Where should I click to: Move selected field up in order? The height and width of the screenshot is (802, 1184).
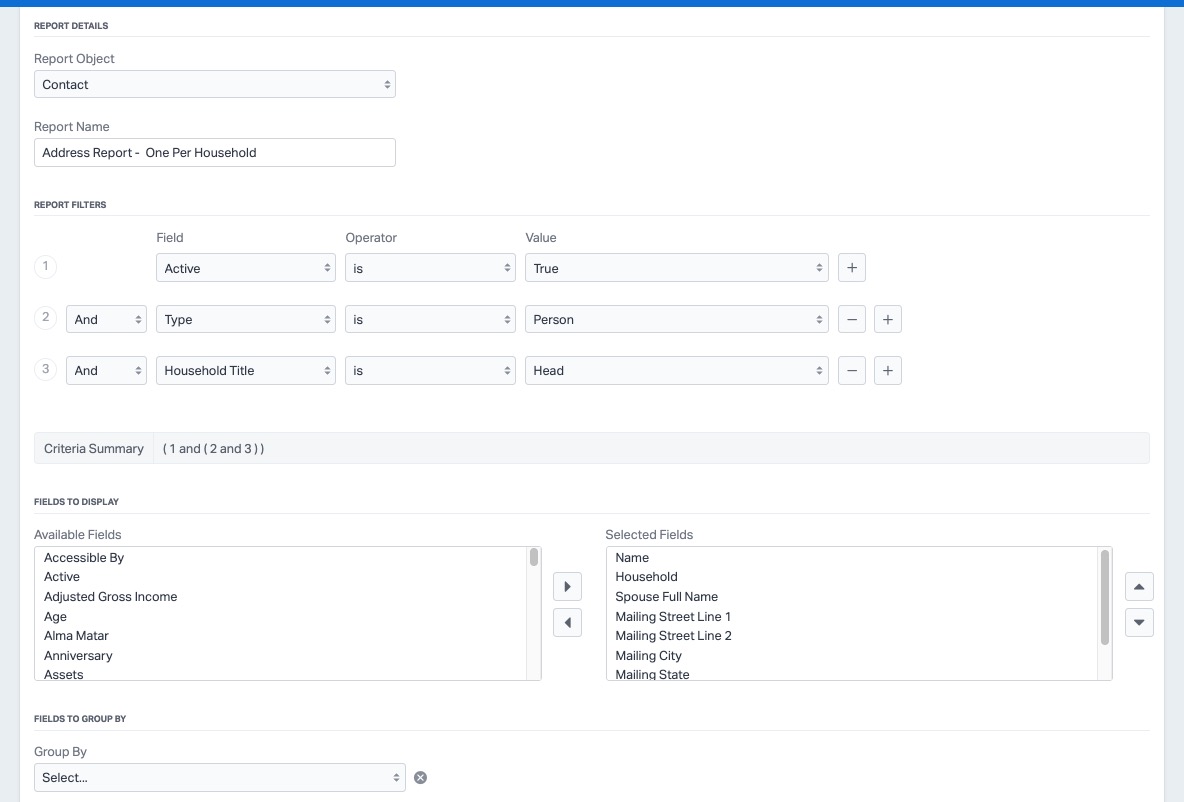(x=1139, y=586)
